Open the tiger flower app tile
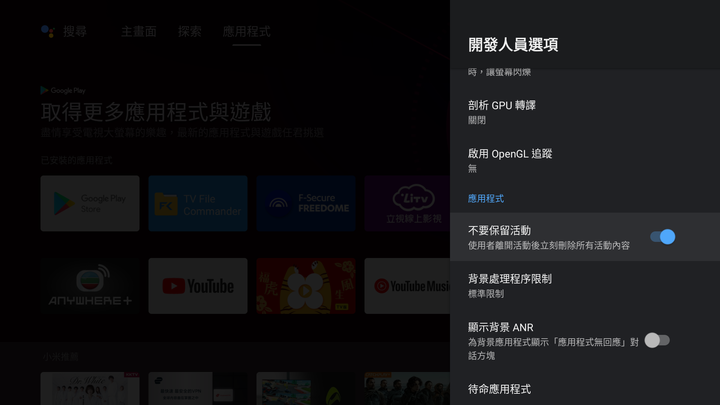The height and width of the screenshot is (405, 720). [306, 286]
